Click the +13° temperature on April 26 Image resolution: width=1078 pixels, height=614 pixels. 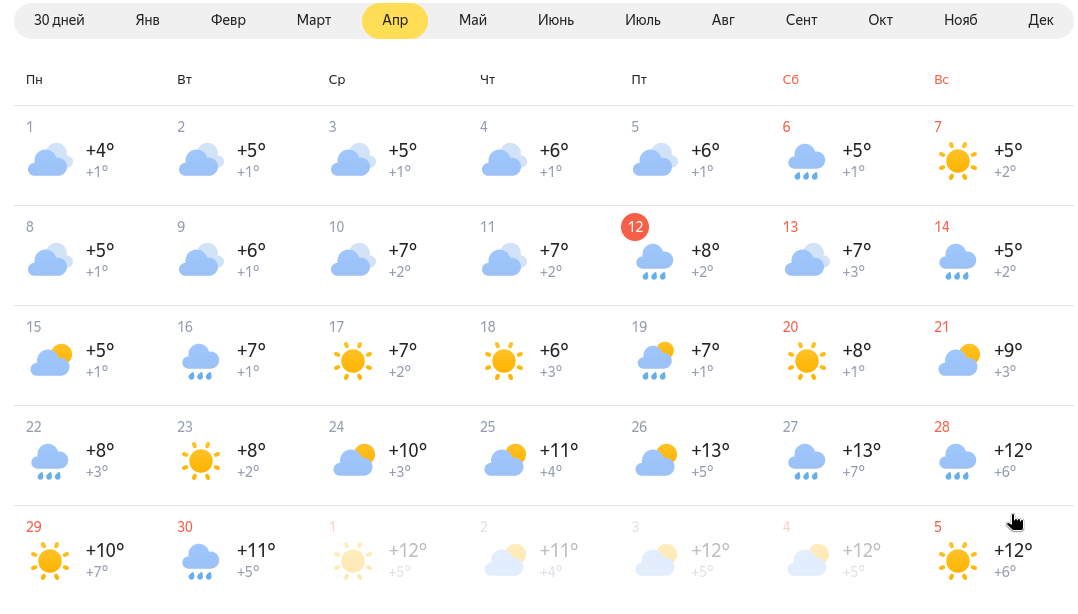(x=710, y=450)
